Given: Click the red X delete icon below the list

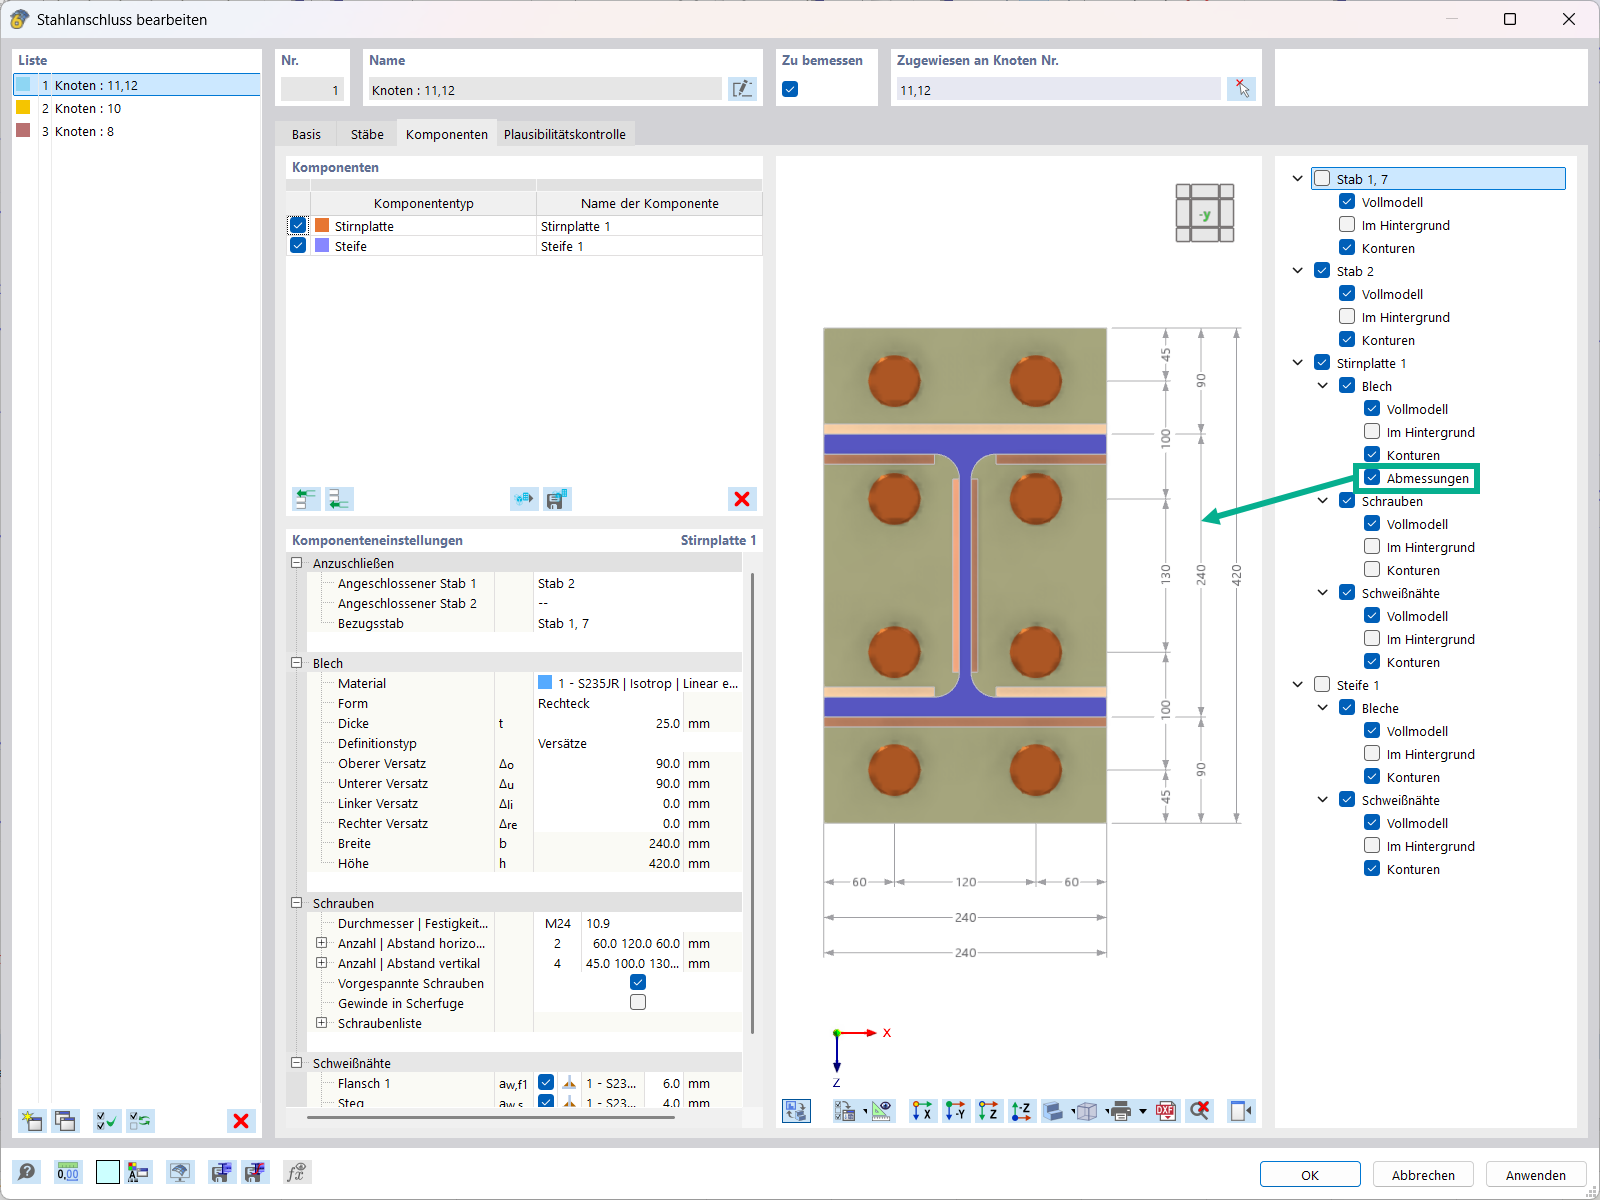Looking at the screenshot, I should click(241, 1121).
